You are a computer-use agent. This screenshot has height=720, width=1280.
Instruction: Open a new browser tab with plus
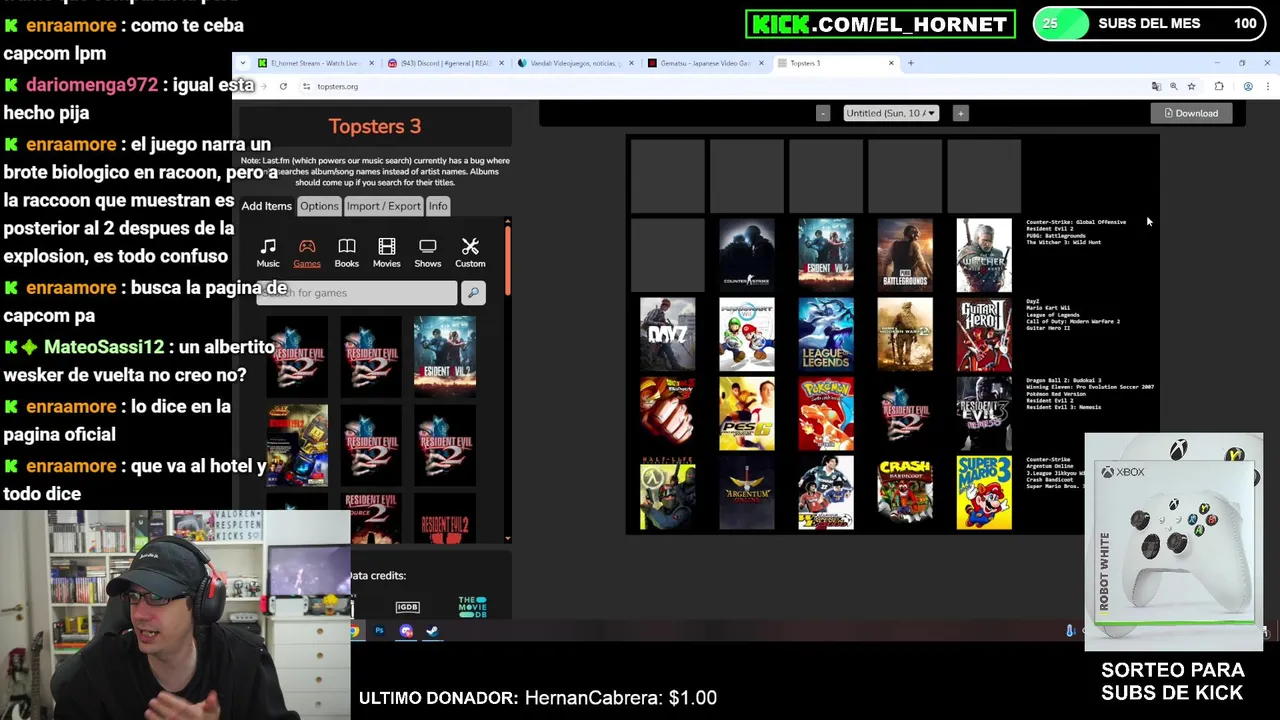coord(910,63)
